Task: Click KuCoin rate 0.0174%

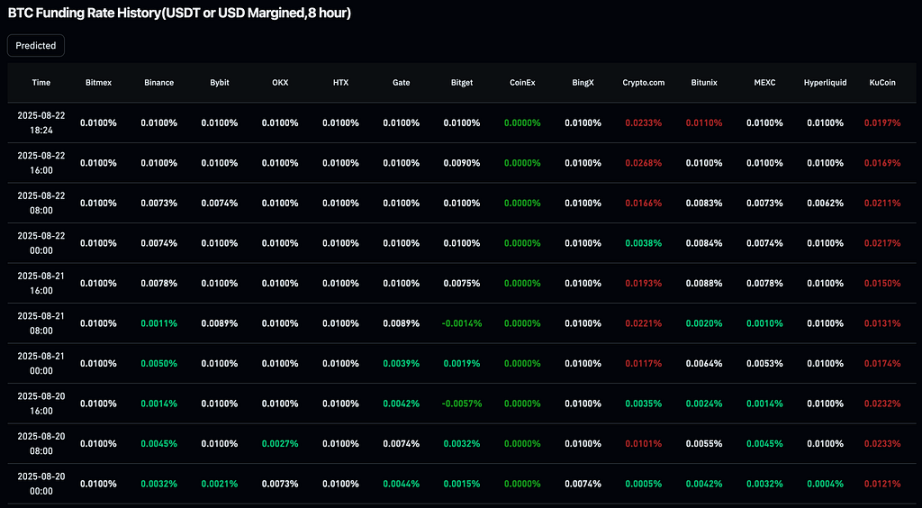Action: 882,363
